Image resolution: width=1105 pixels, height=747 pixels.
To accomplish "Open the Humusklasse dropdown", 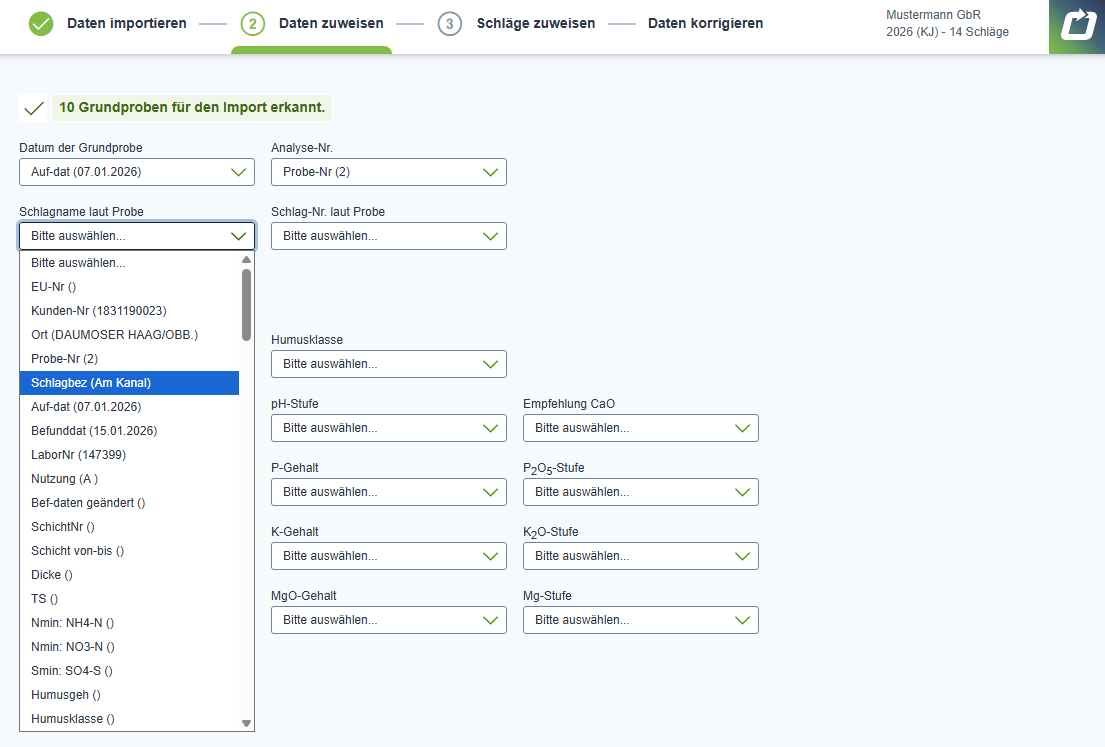I will [x=388, y=364].
